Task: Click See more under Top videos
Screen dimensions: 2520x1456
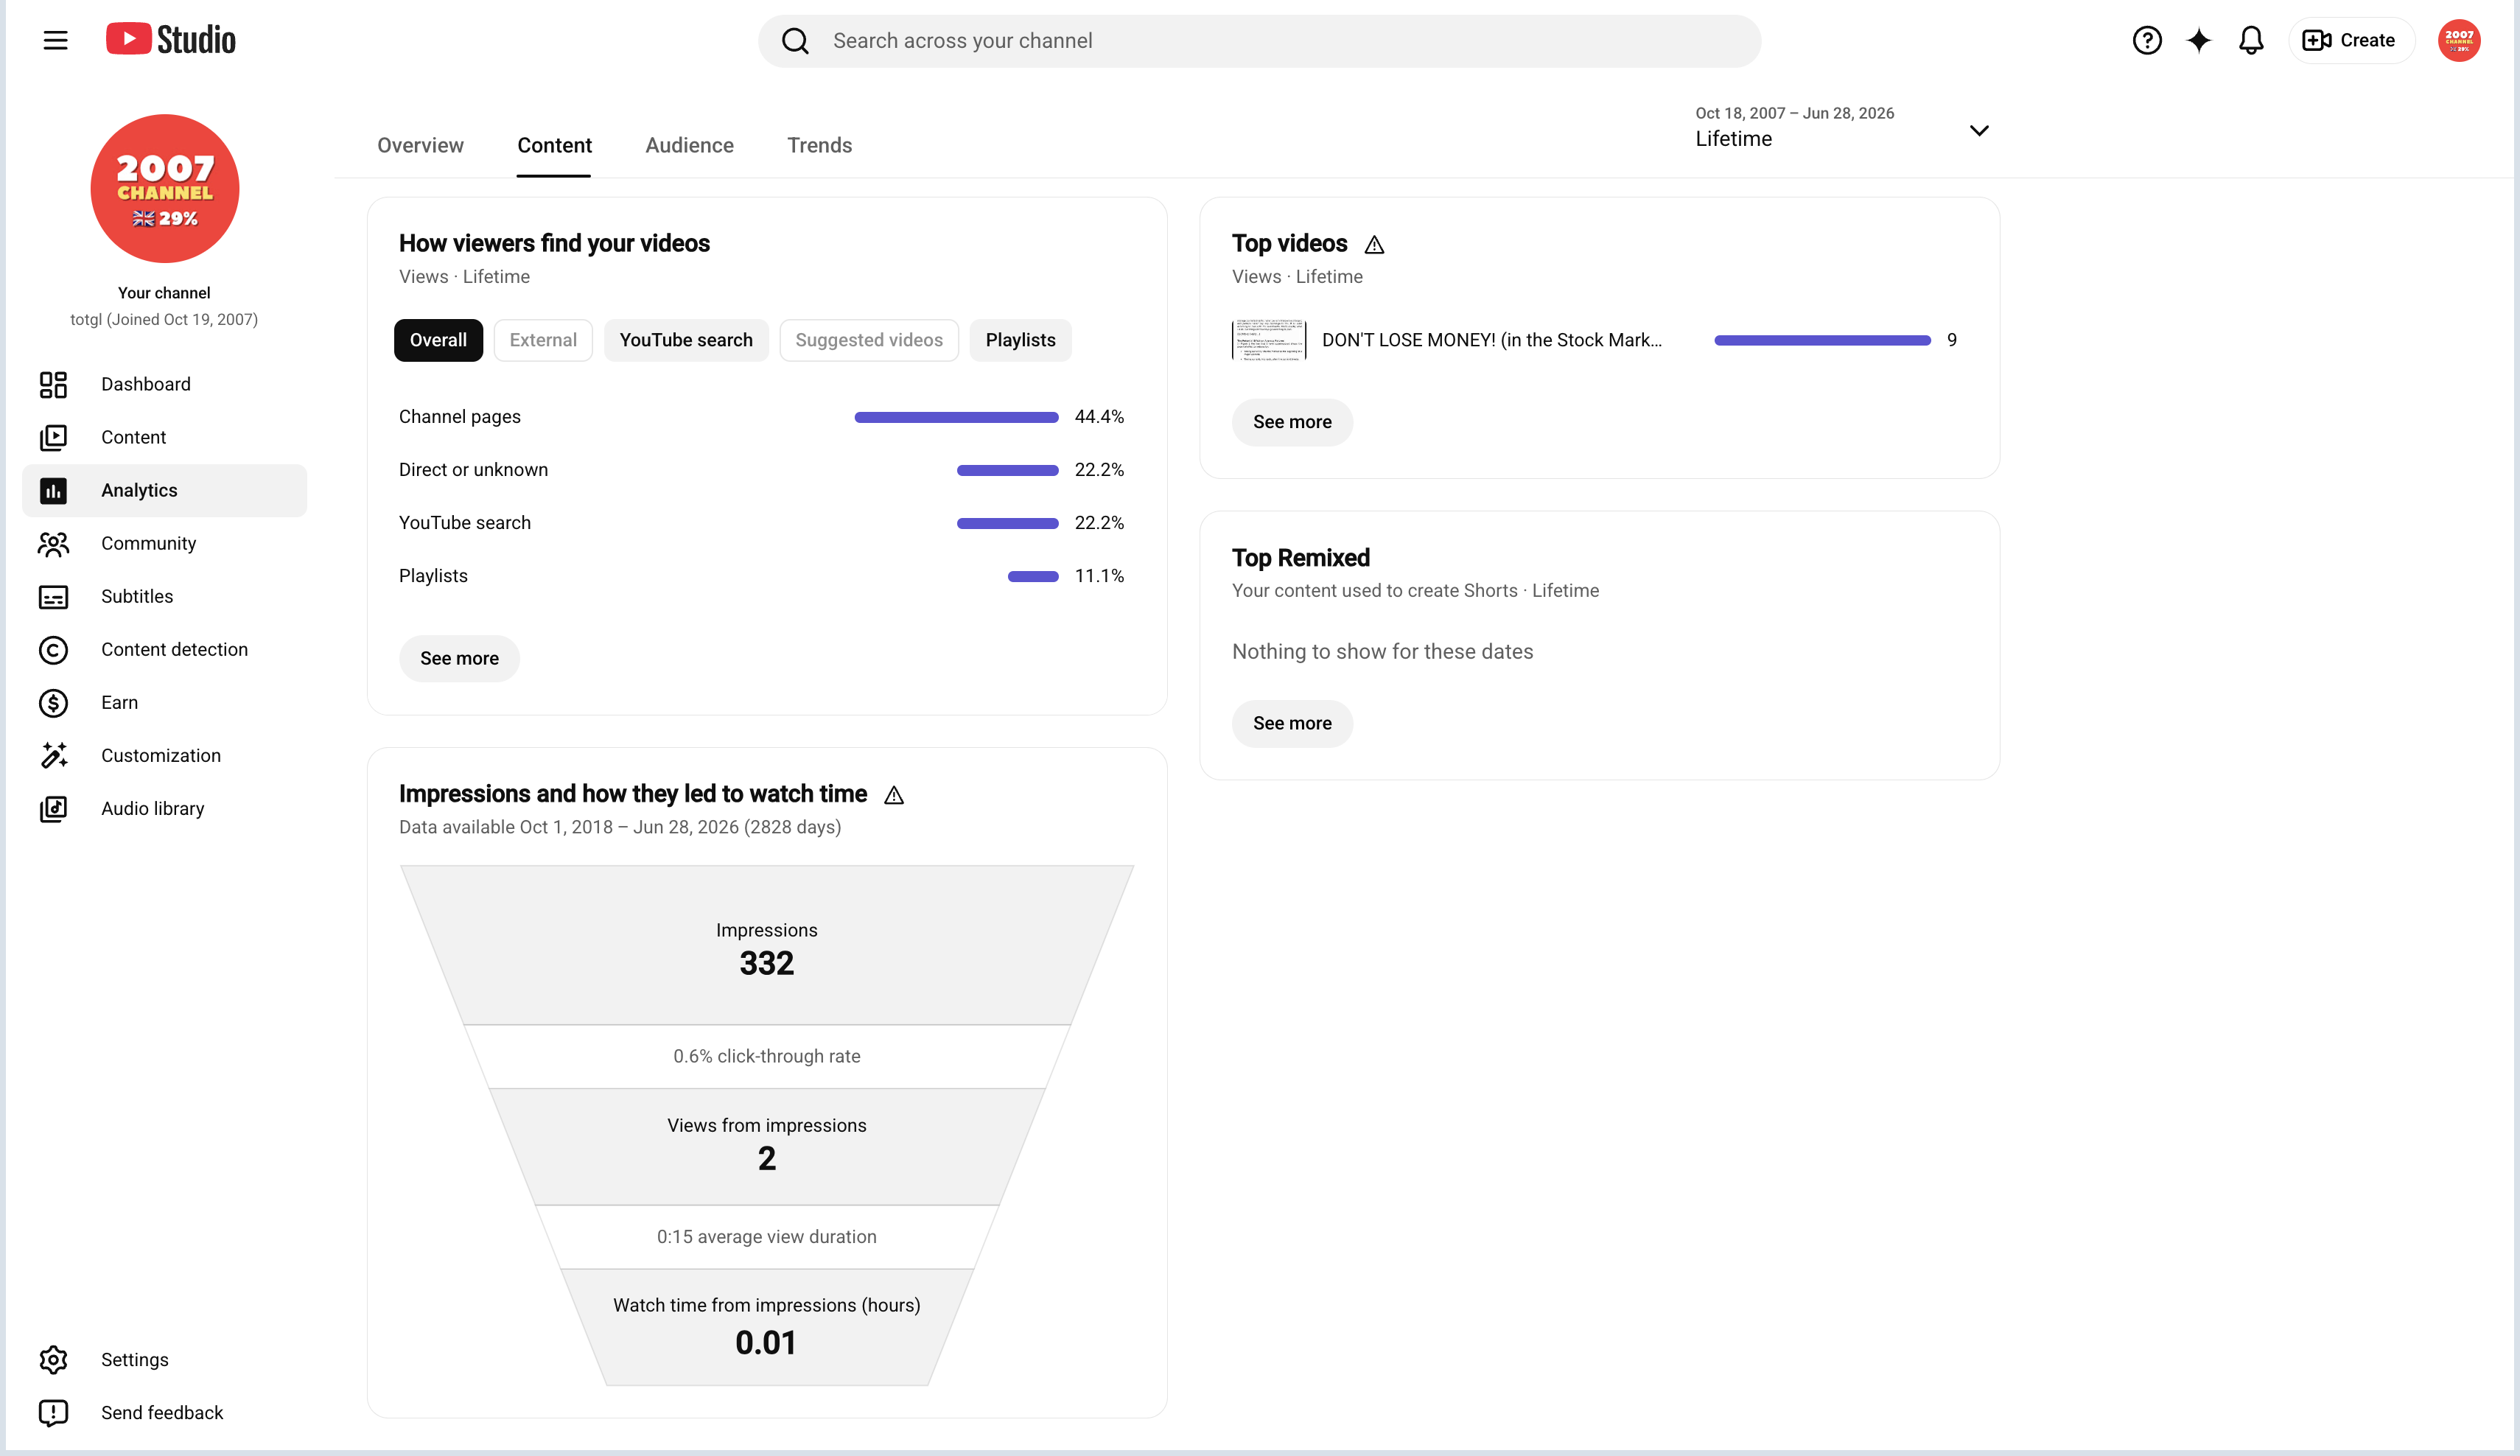Action: [1292, 422]
